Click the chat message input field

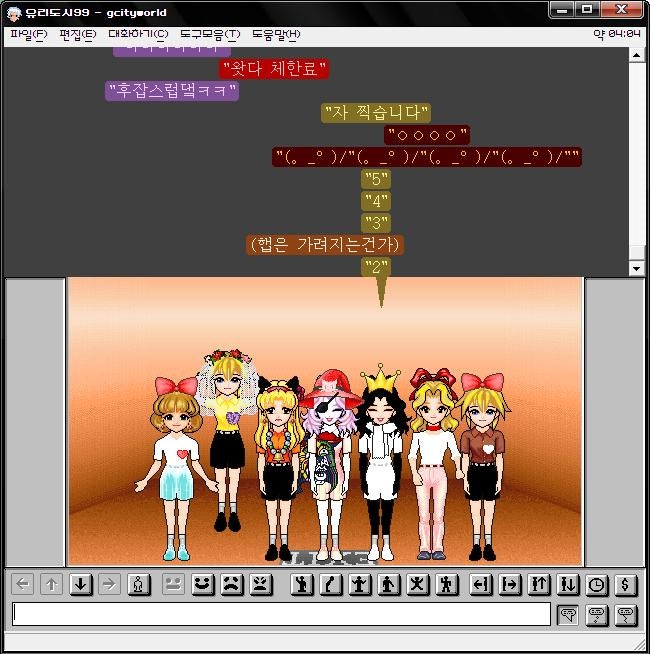(281, 614)
